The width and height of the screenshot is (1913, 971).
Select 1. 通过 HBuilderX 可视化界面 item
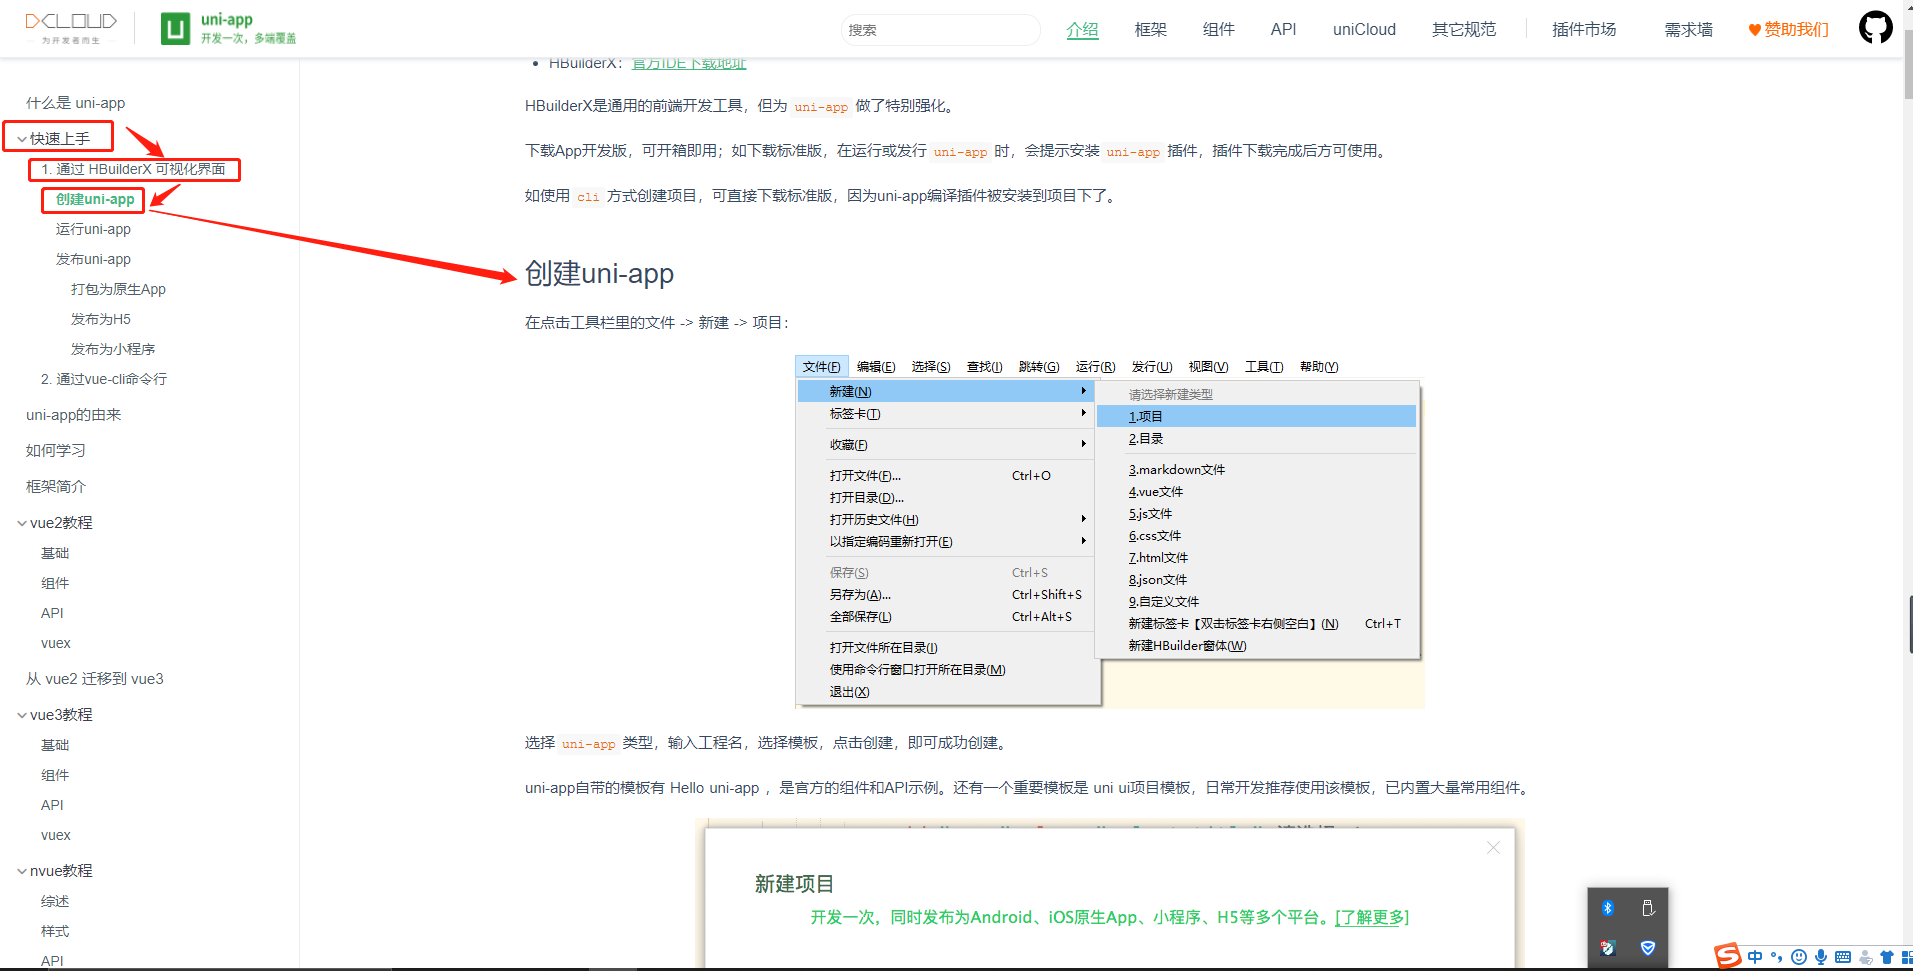(x=133, y=169)
